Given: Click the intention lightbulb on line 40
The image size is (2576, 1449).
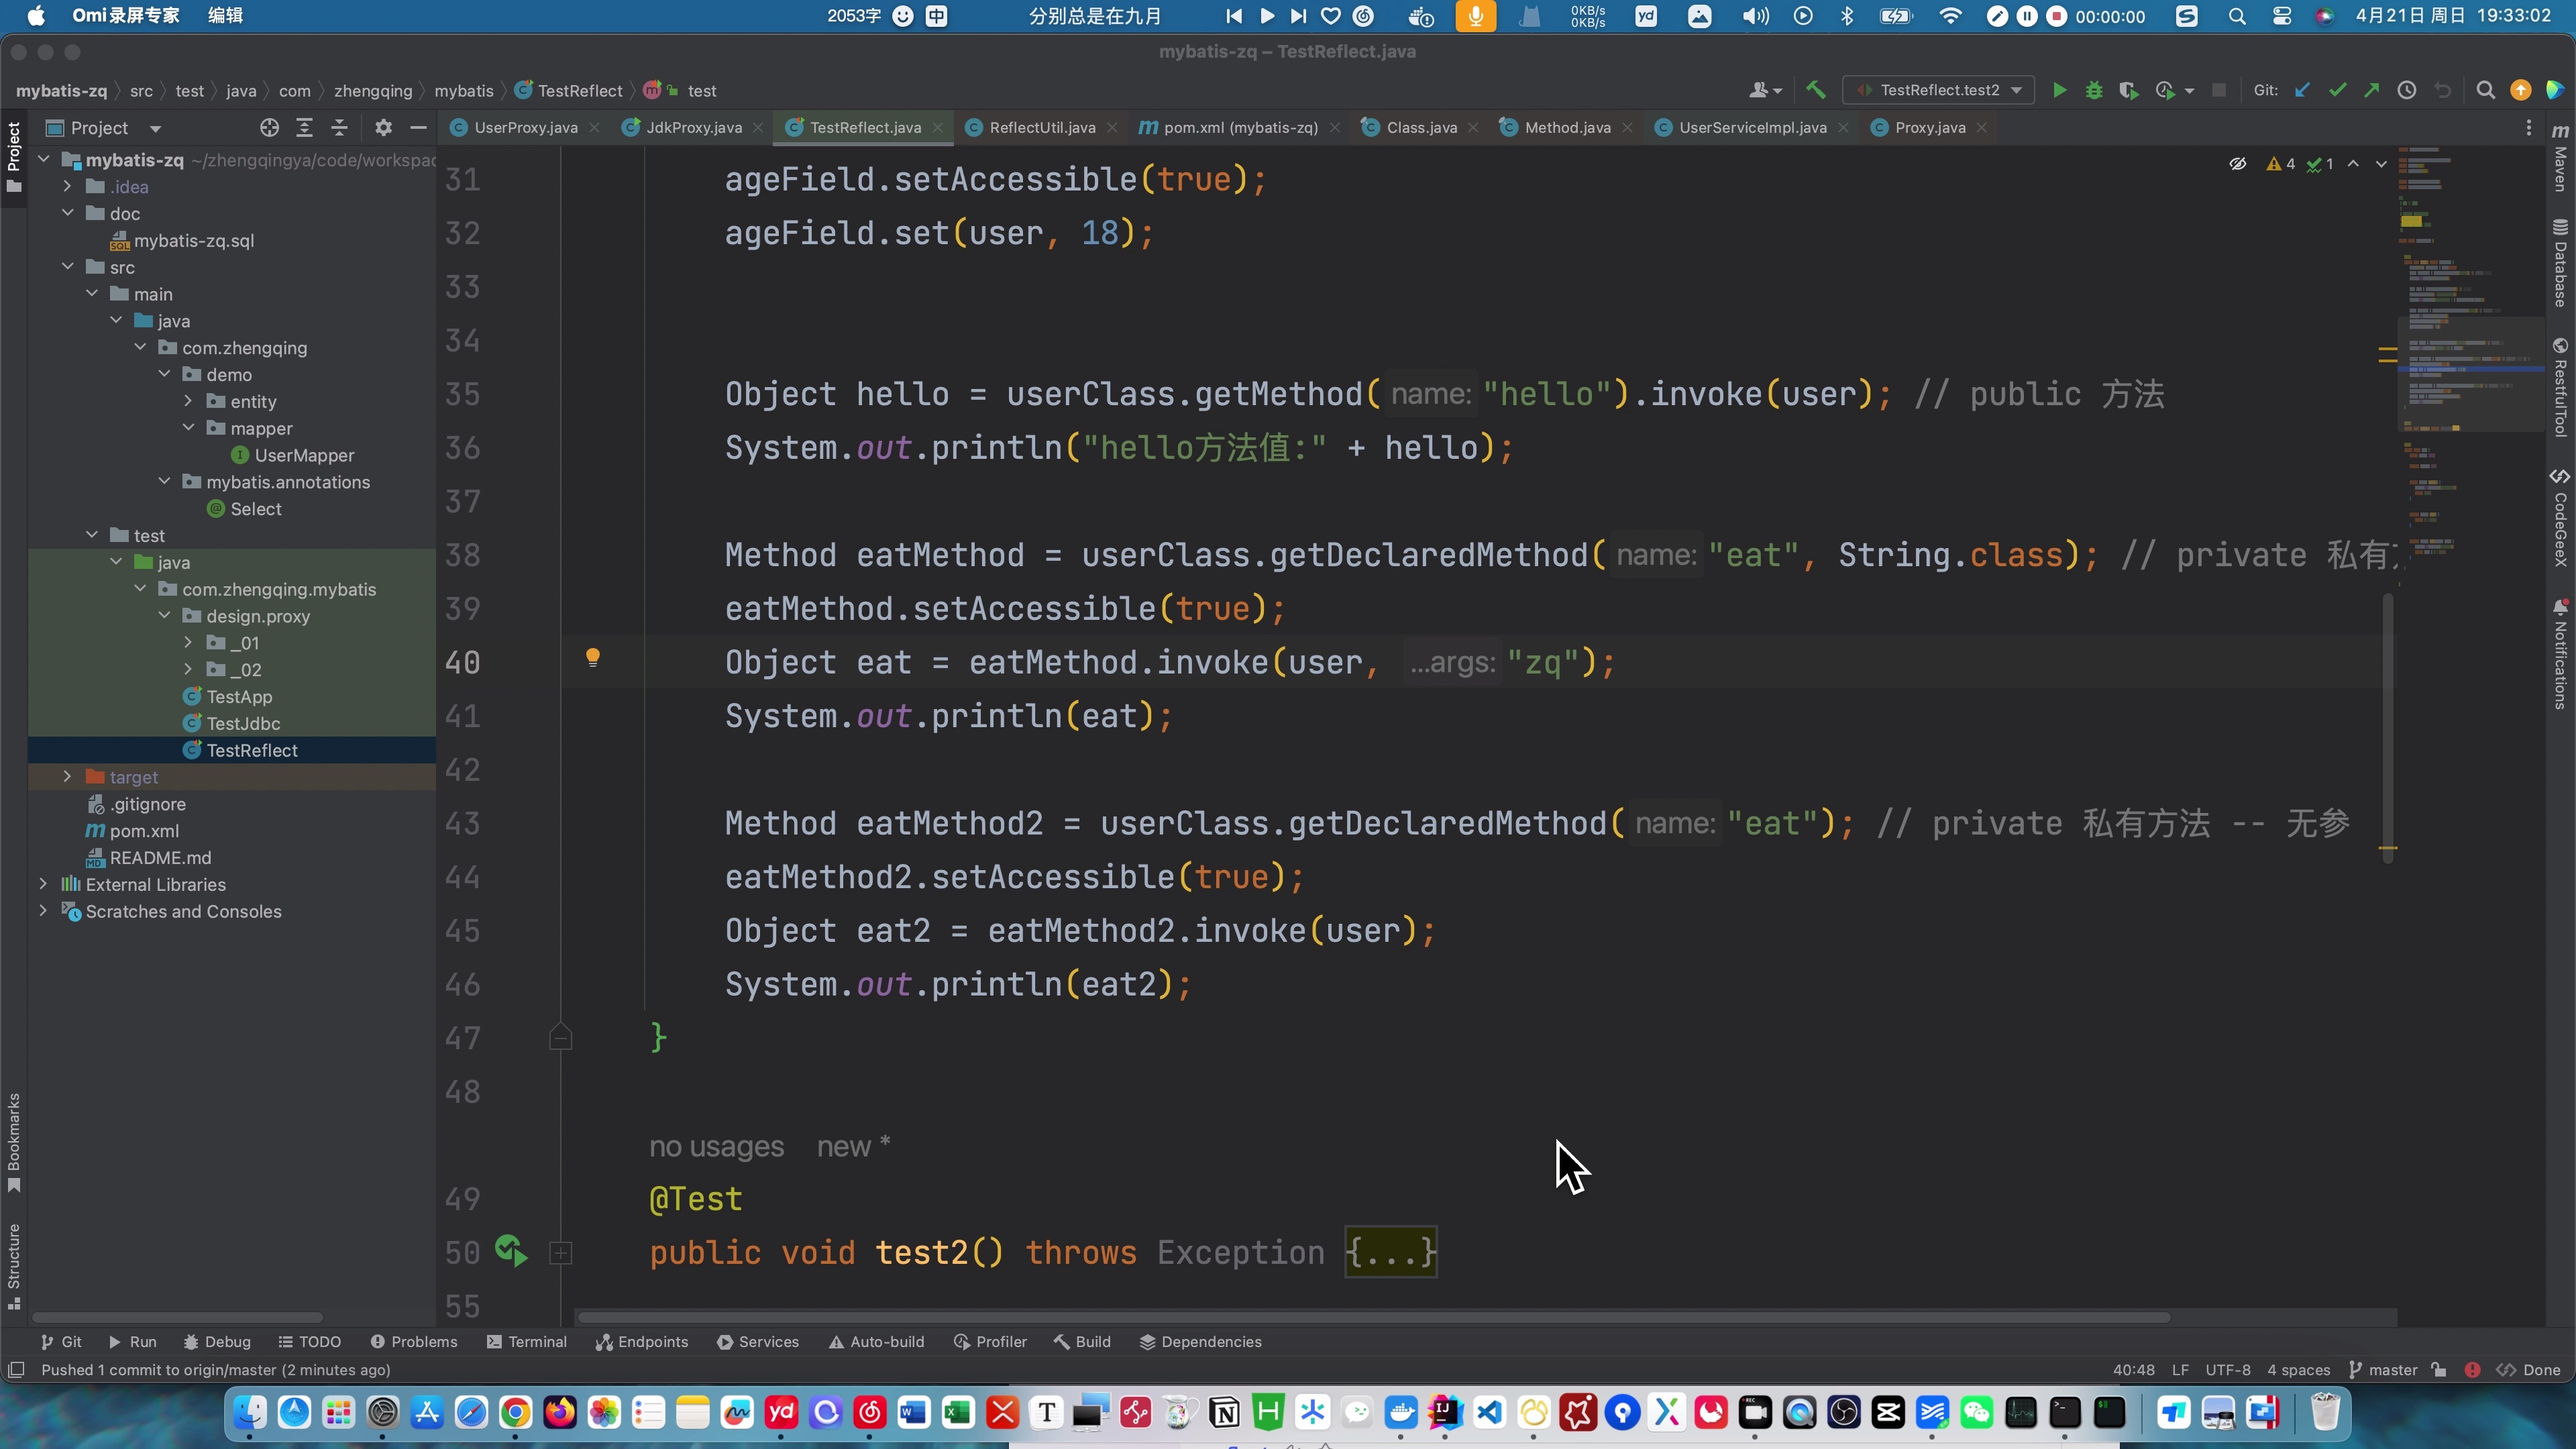Looking at the screenshot, I should (593, 657).
